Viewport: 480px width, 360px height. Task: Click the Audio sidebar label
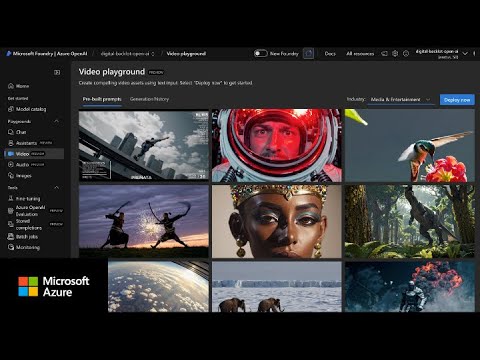tap(22, 165)
